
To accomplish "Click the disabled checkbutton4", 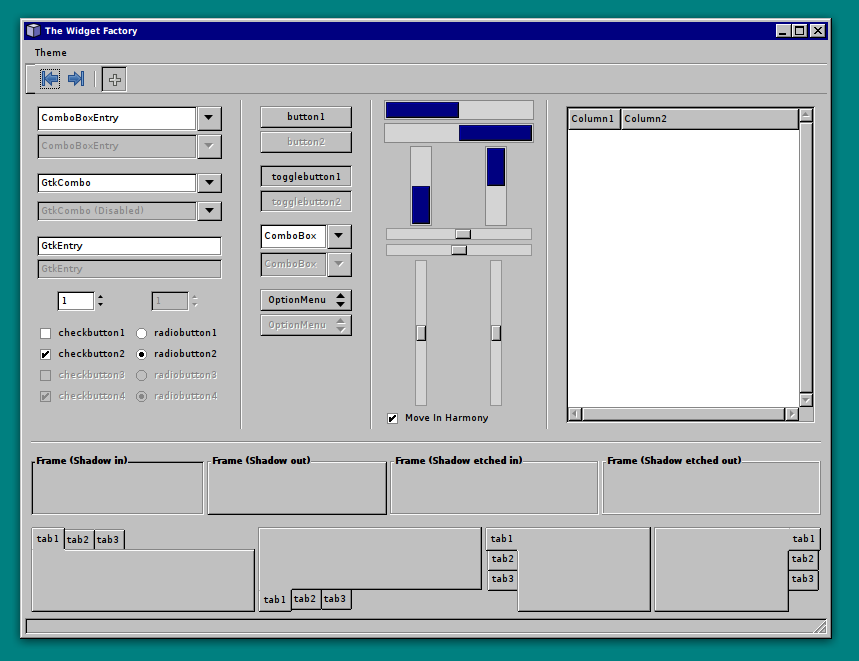I will tap(45, 396).
